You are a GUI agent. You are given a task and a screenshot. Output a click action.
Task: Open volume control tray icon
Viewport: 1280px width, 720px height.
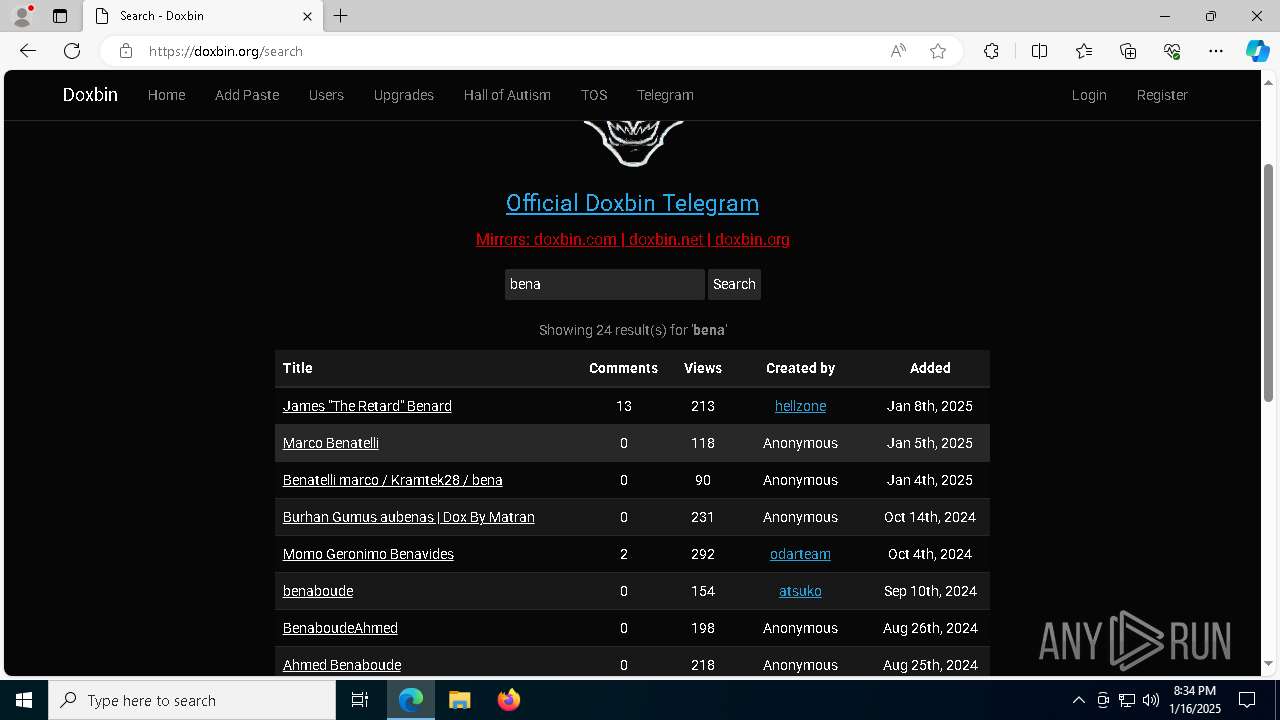pyautogui.click(x=1151, y=700)
